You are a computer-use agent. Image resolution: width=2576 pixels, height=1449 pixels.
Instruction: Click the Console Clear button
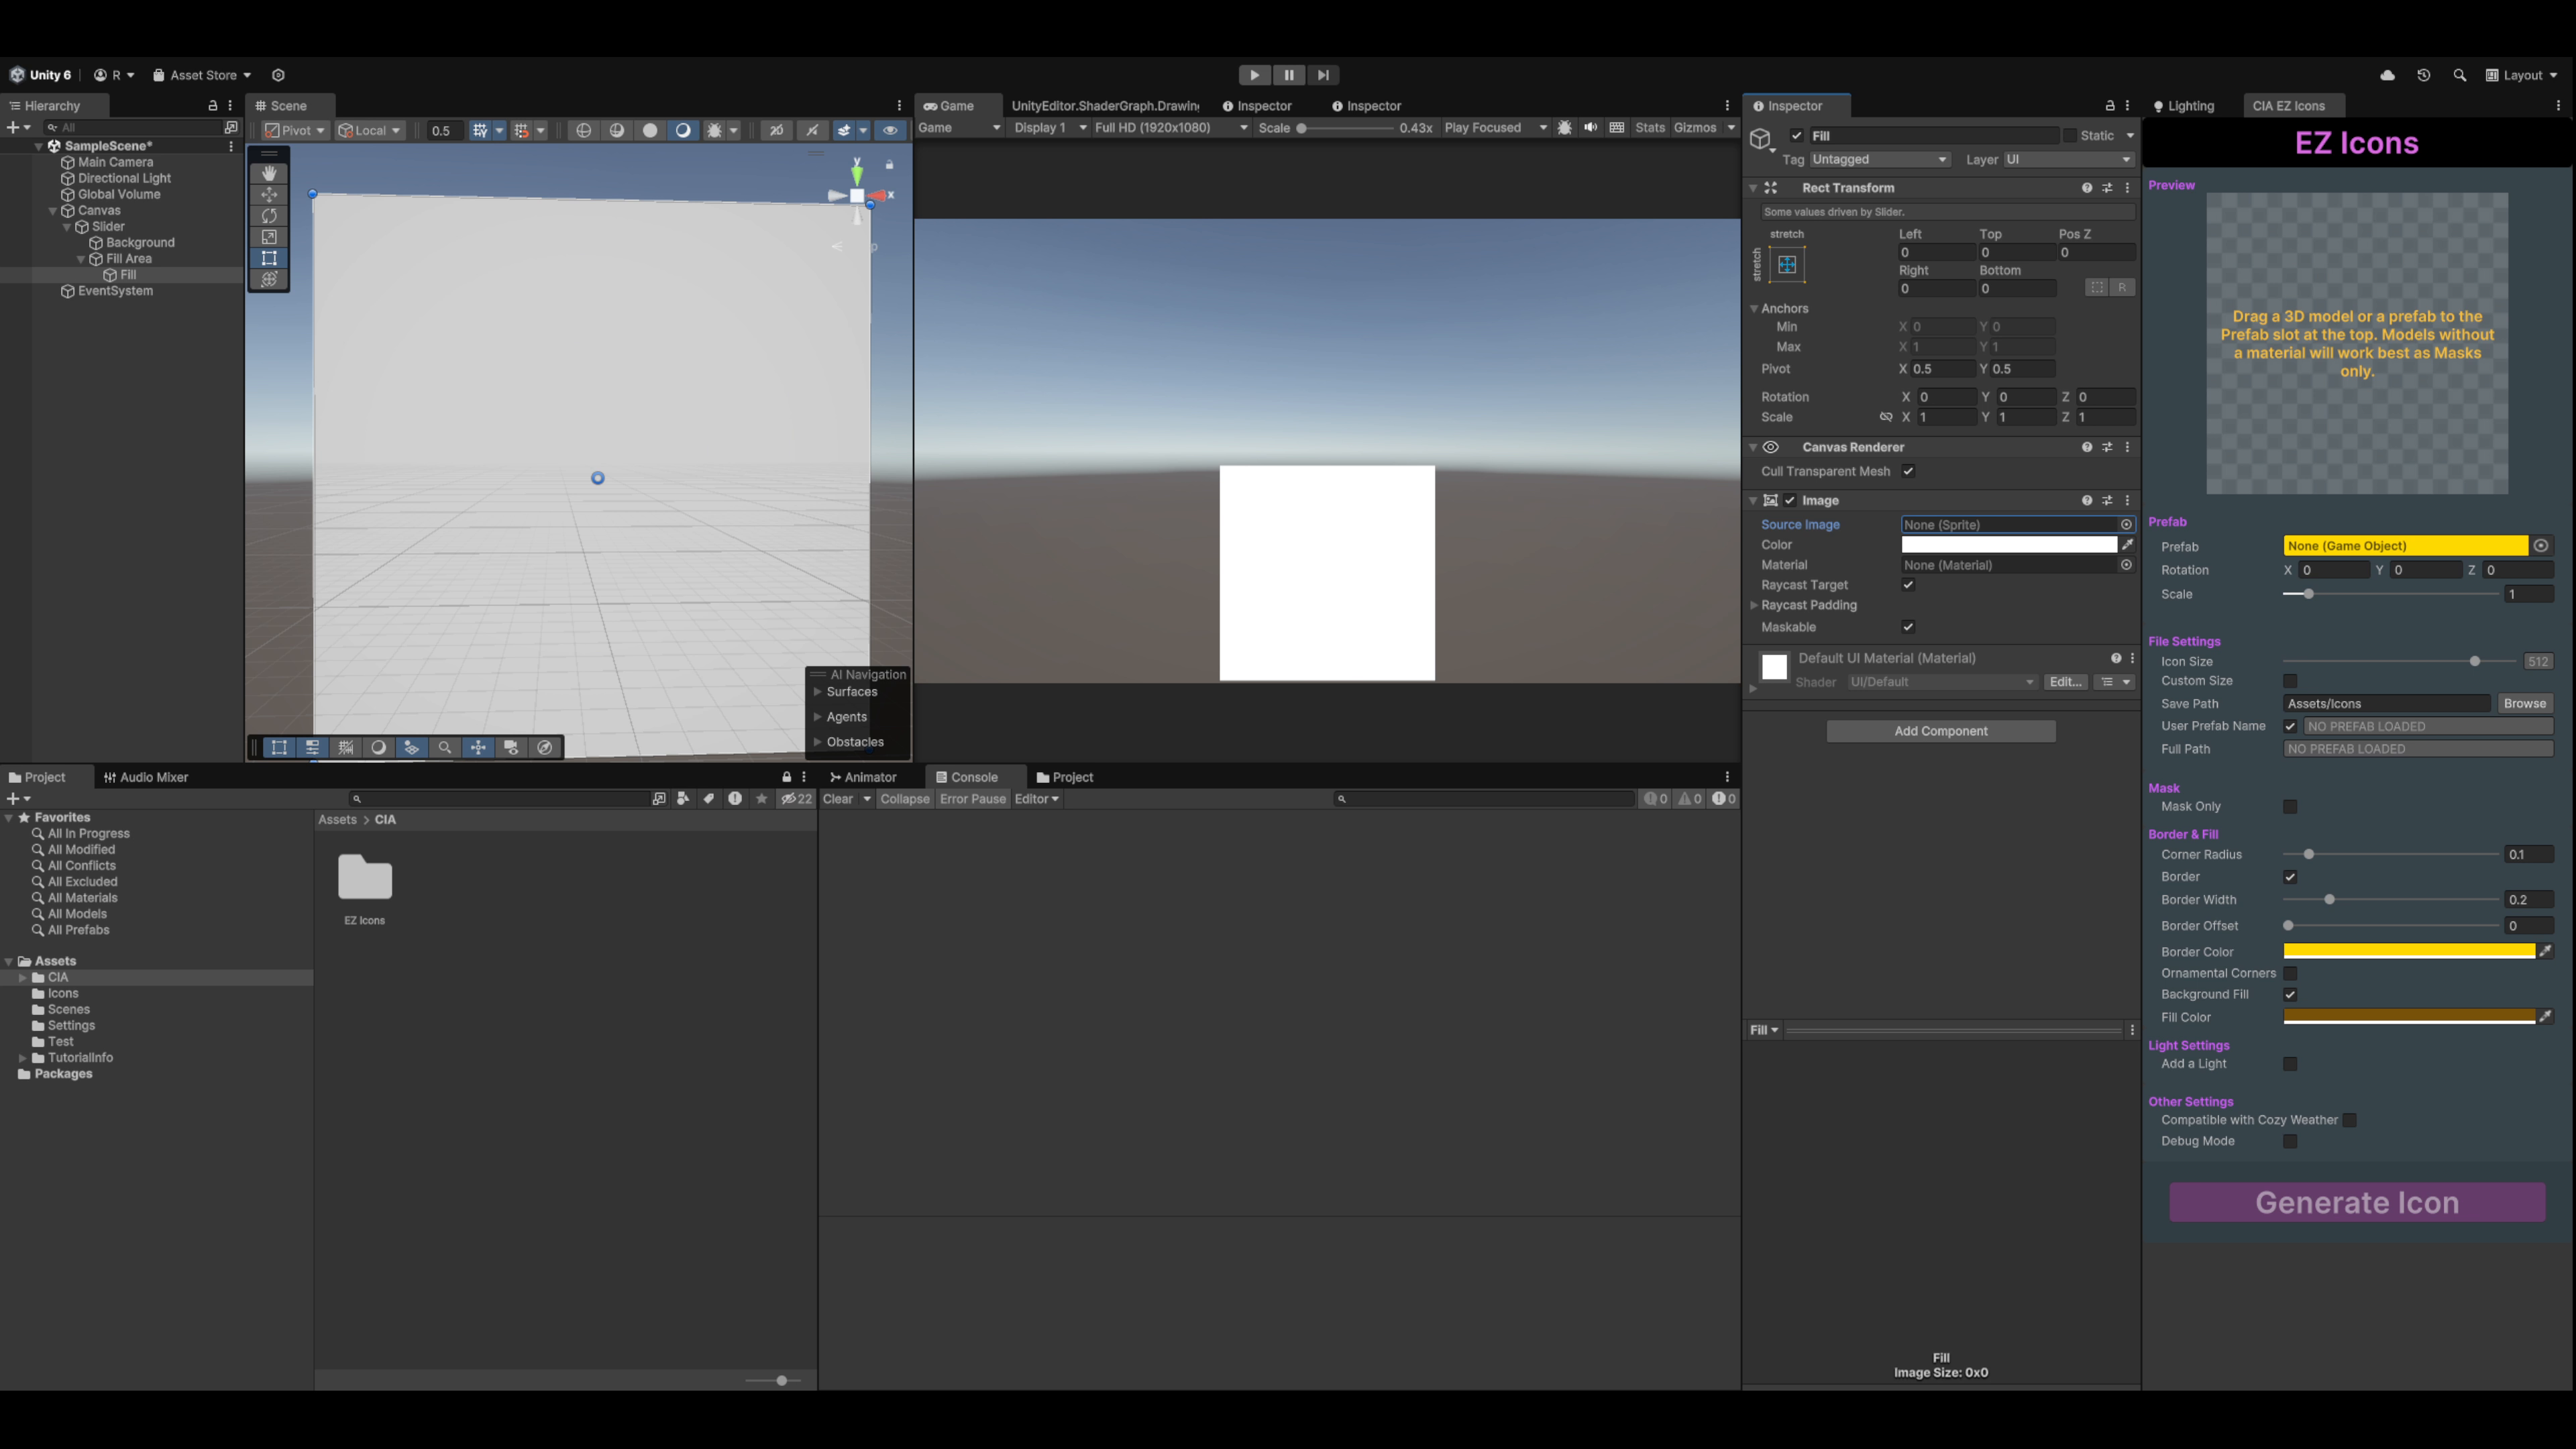(838, 799)
